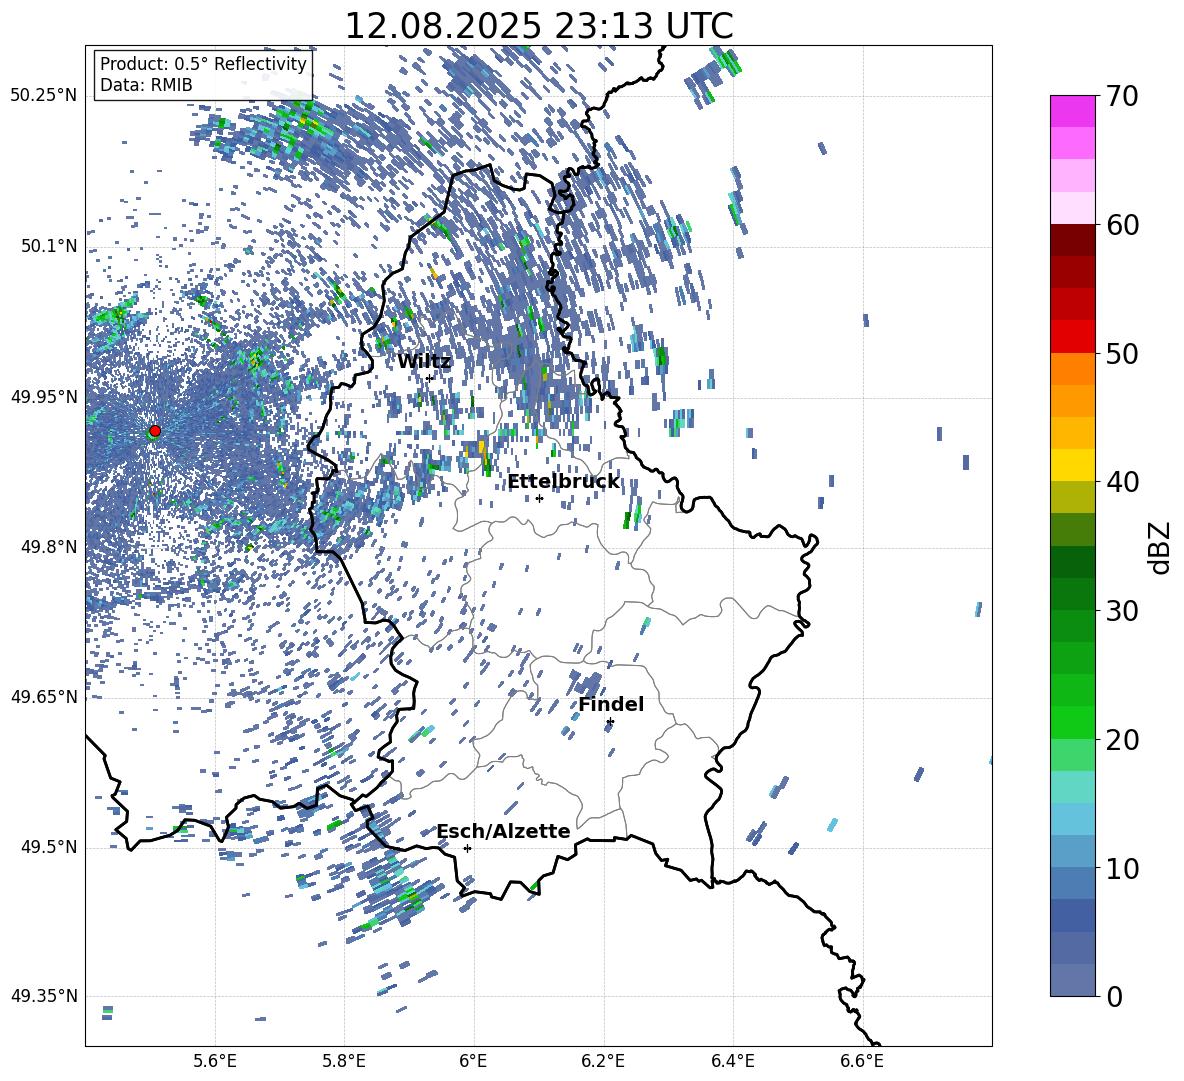
Task: Click the Findel city label
Action: [611, 704]
